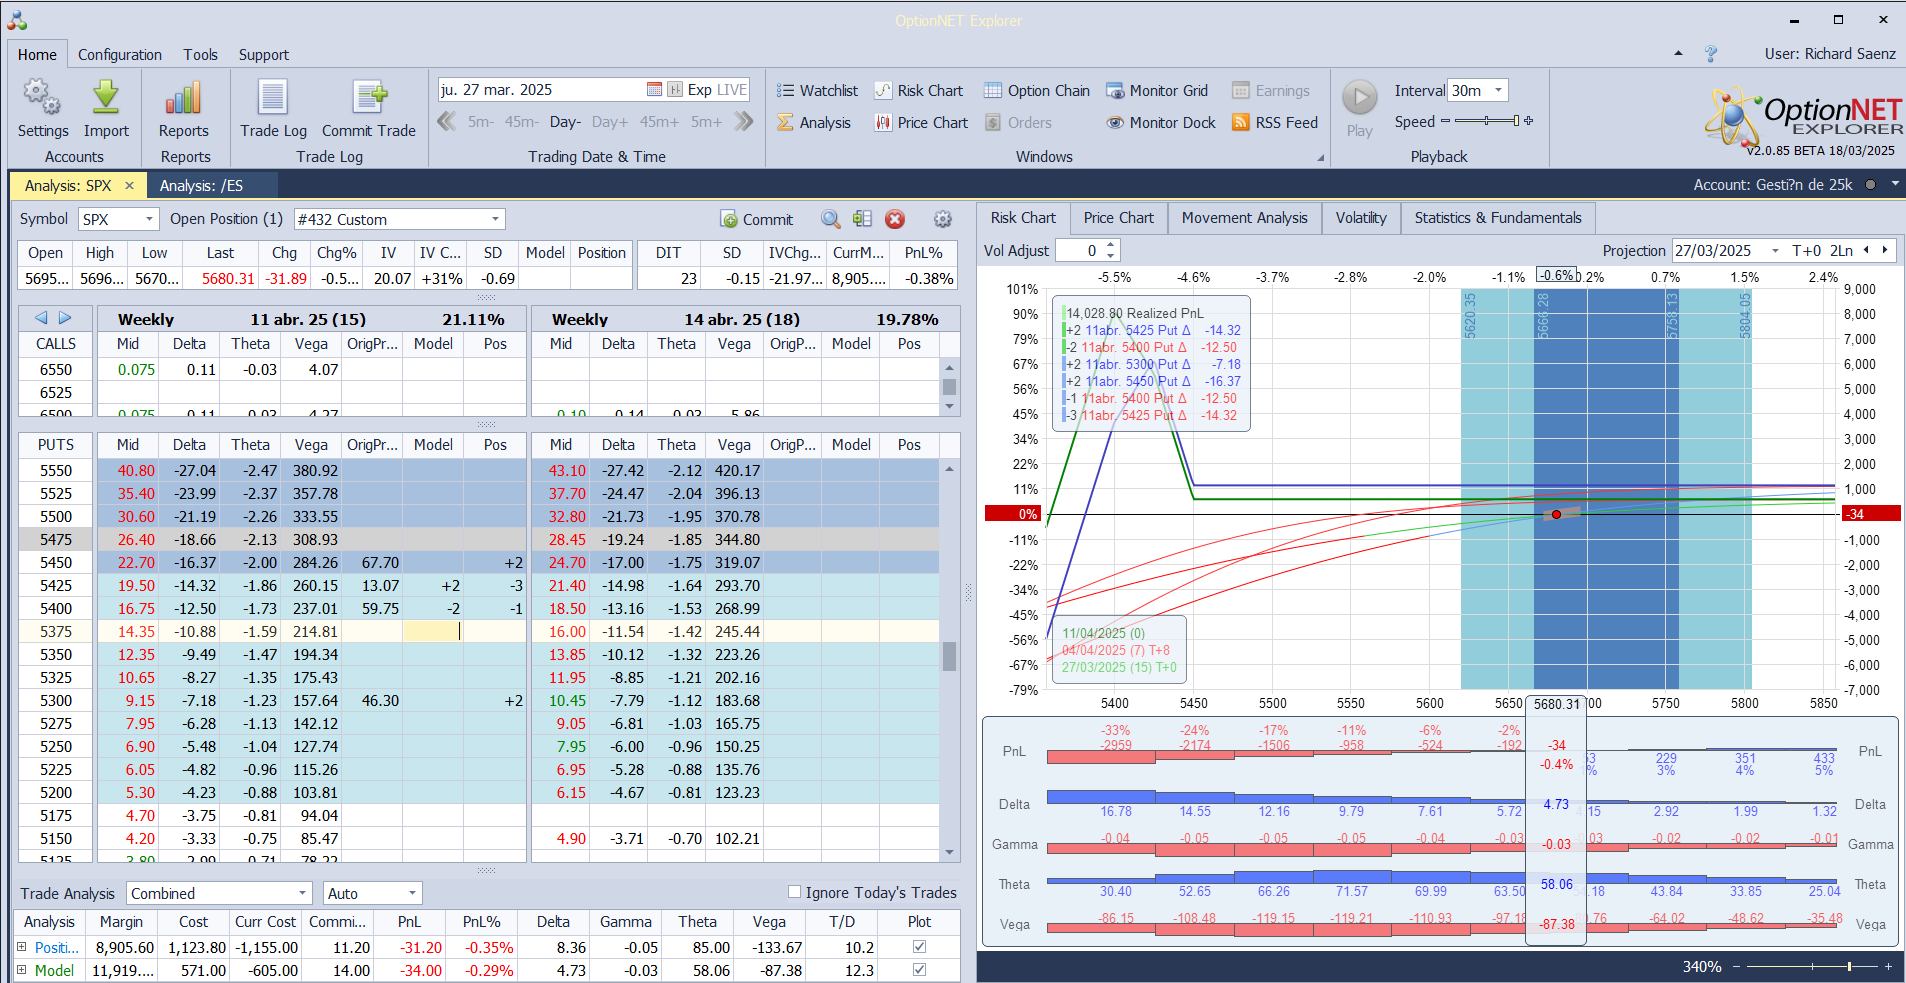Click the Import download arrow icon
This screenshot has width=1906, height=983.
(x=106, y=98)
